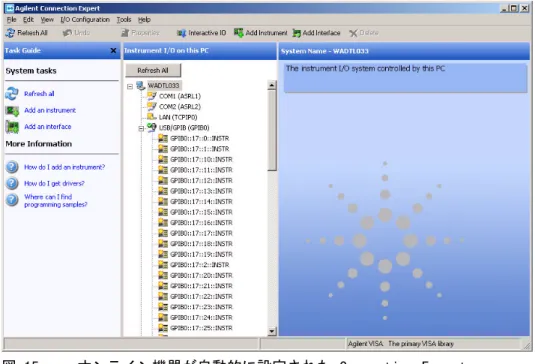
Task: Click the LAN interface icon
Action: pos(151,117)
